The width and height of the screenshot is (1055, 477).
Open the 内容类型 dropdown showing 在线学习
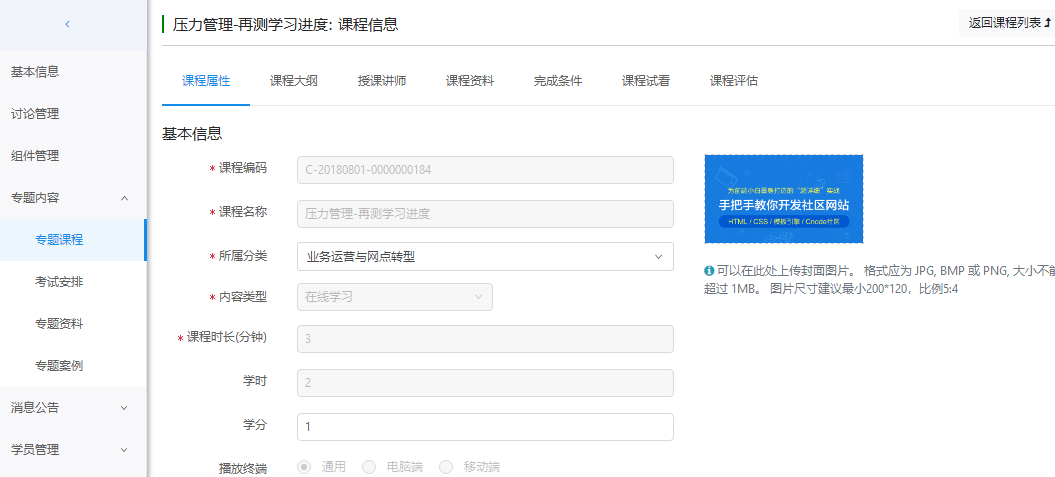click(394, 297)
